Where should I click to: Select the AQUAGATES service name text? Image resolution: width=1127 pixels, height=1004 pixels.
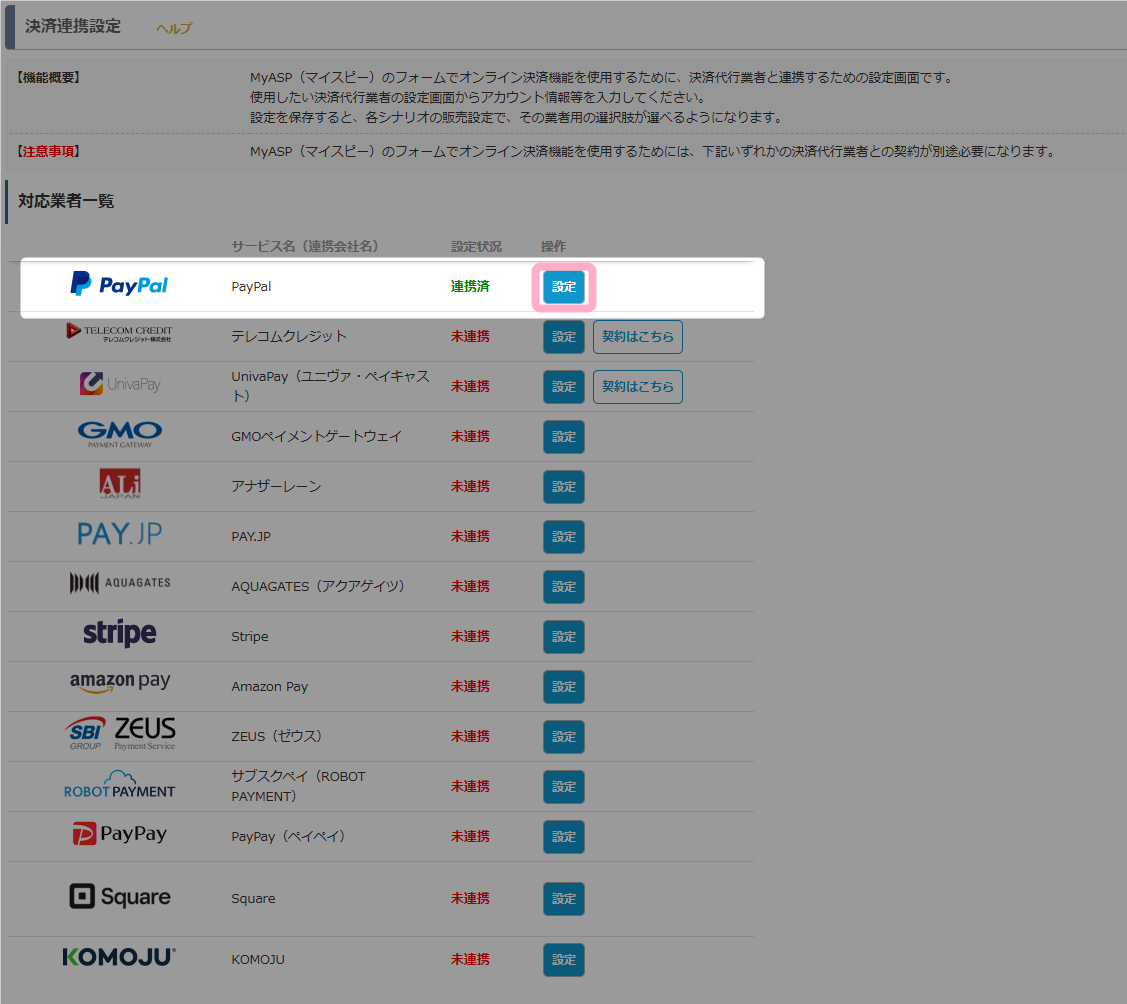coord(317,586)
